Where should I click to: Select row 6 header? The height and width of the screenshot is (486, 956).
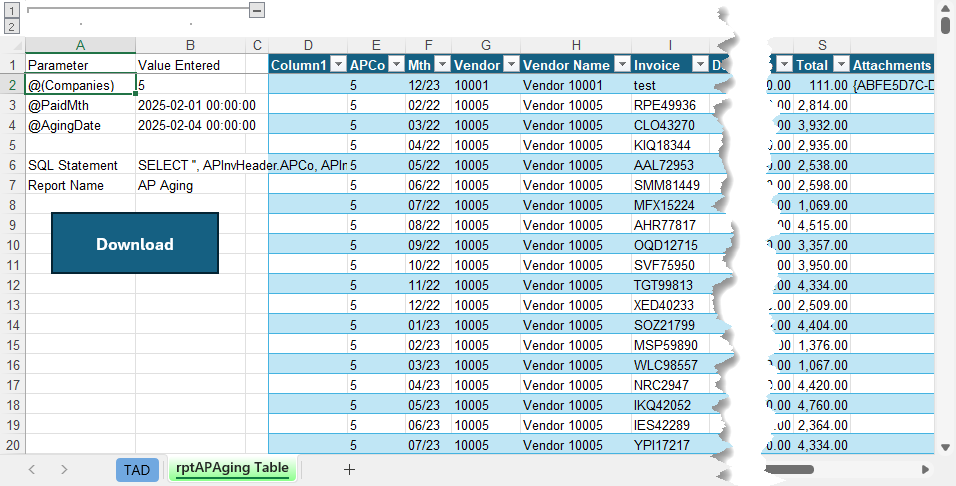coord(12,165)
